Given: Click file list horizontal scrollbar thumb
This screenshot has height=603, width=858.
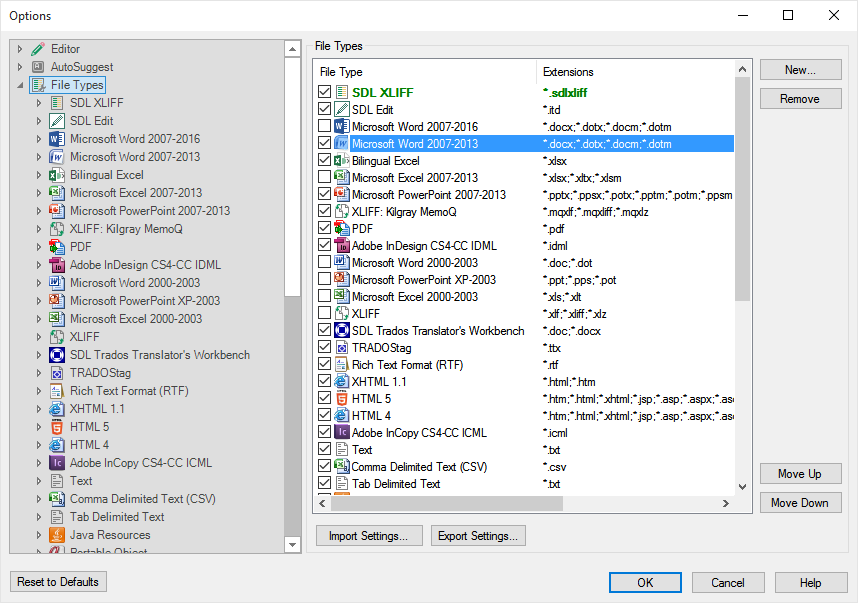Looking at the screenshot, I should coord(448,503).
